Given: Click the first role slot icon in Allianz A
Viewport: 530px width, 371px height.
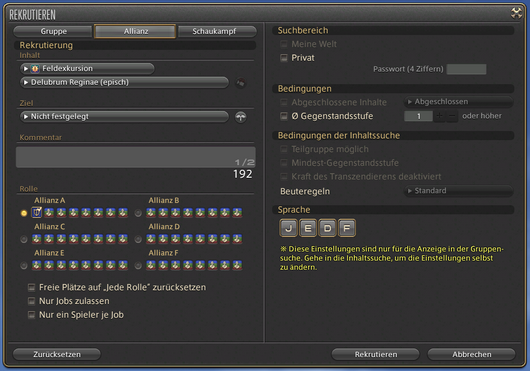Looking at the screenshot, I should click(x=37, y=213).
